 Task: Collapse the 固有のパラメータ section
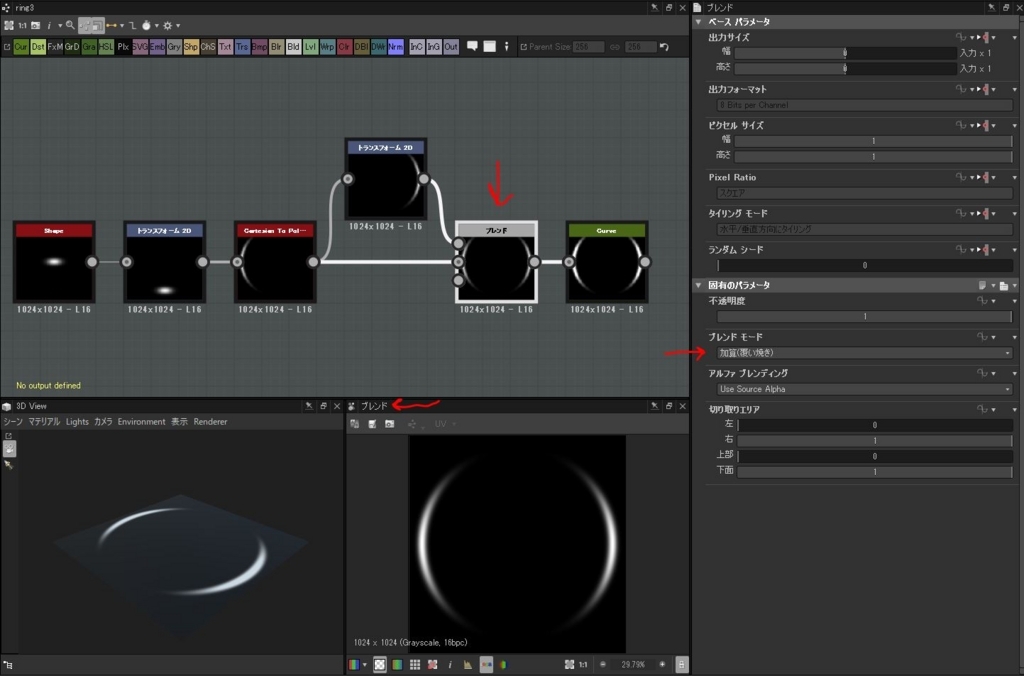point(699,285)
